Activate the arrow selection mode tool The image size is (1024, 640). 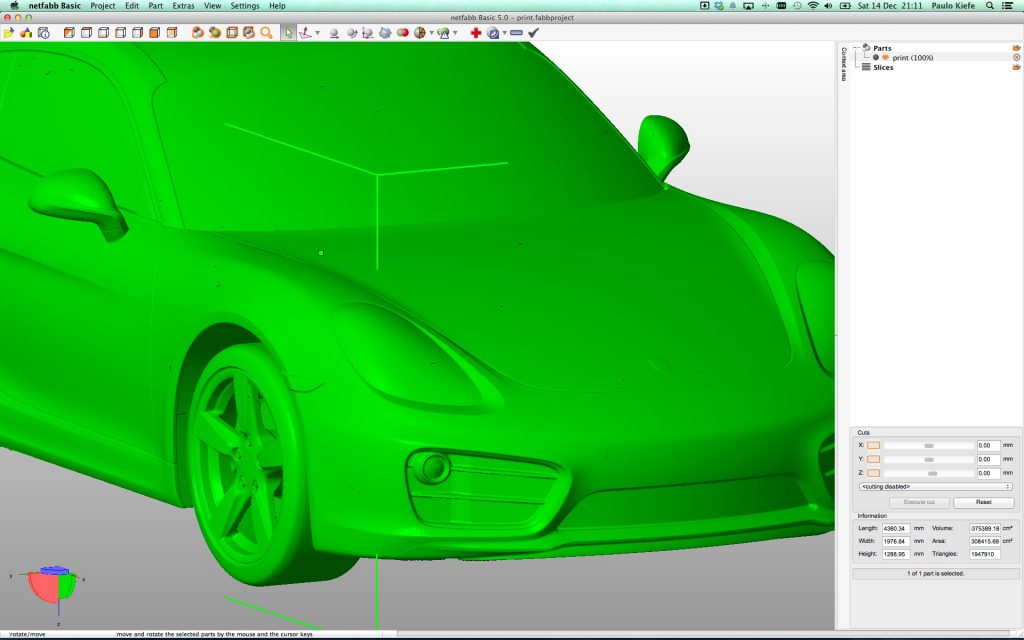(x=288, y=33)
